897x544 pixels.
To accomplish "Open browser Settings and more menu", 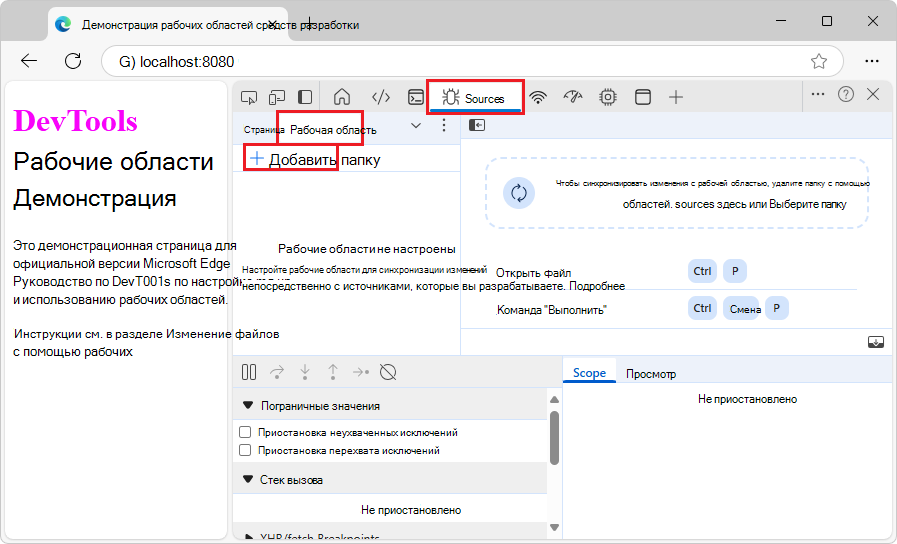I will coord(872,61).
